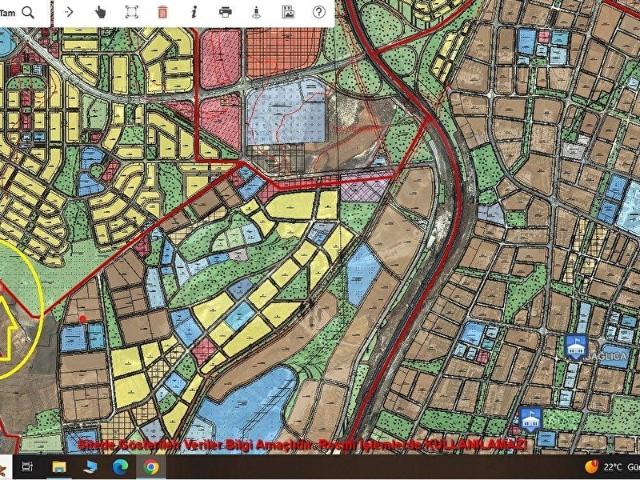Click the red trash delete icon
640x480 pixels.
click(x=162, y=12)
